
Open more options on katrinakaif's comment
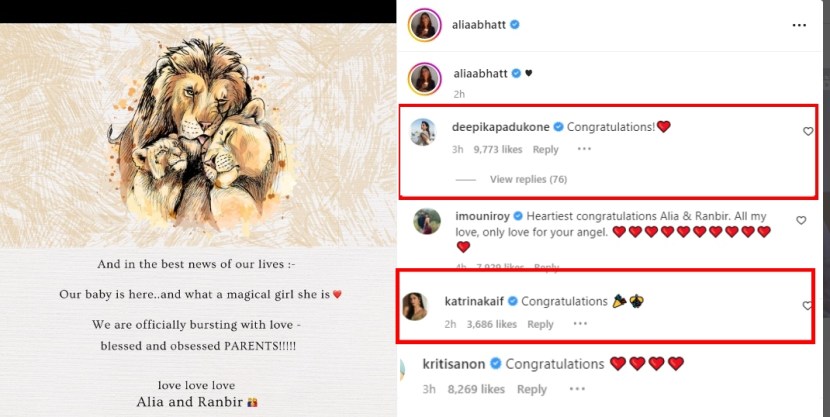580,323
